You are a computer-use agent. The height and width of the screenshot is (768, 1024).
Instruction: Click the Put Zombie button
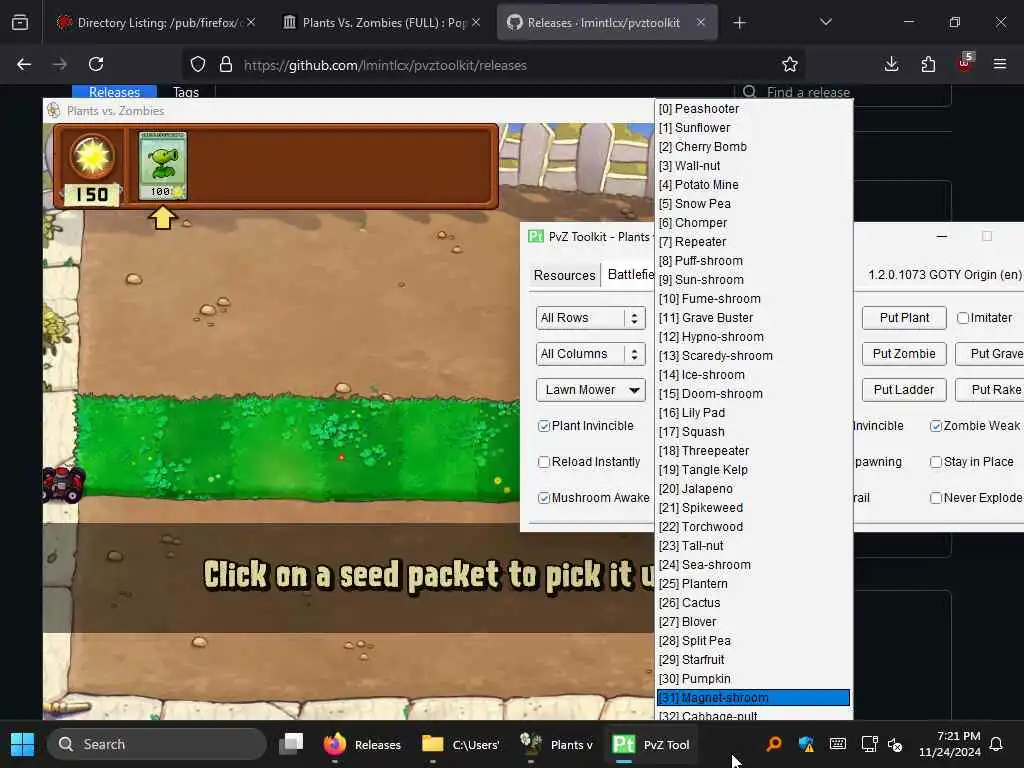(904, 354)
